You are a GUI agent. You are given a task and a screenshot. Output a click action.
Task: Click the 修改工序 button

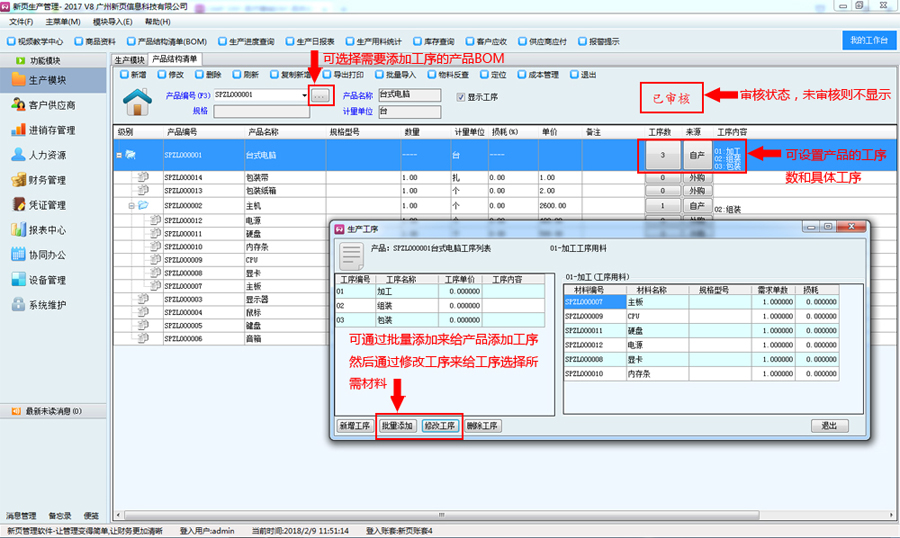pyautogui.click(x=440, y=426)
